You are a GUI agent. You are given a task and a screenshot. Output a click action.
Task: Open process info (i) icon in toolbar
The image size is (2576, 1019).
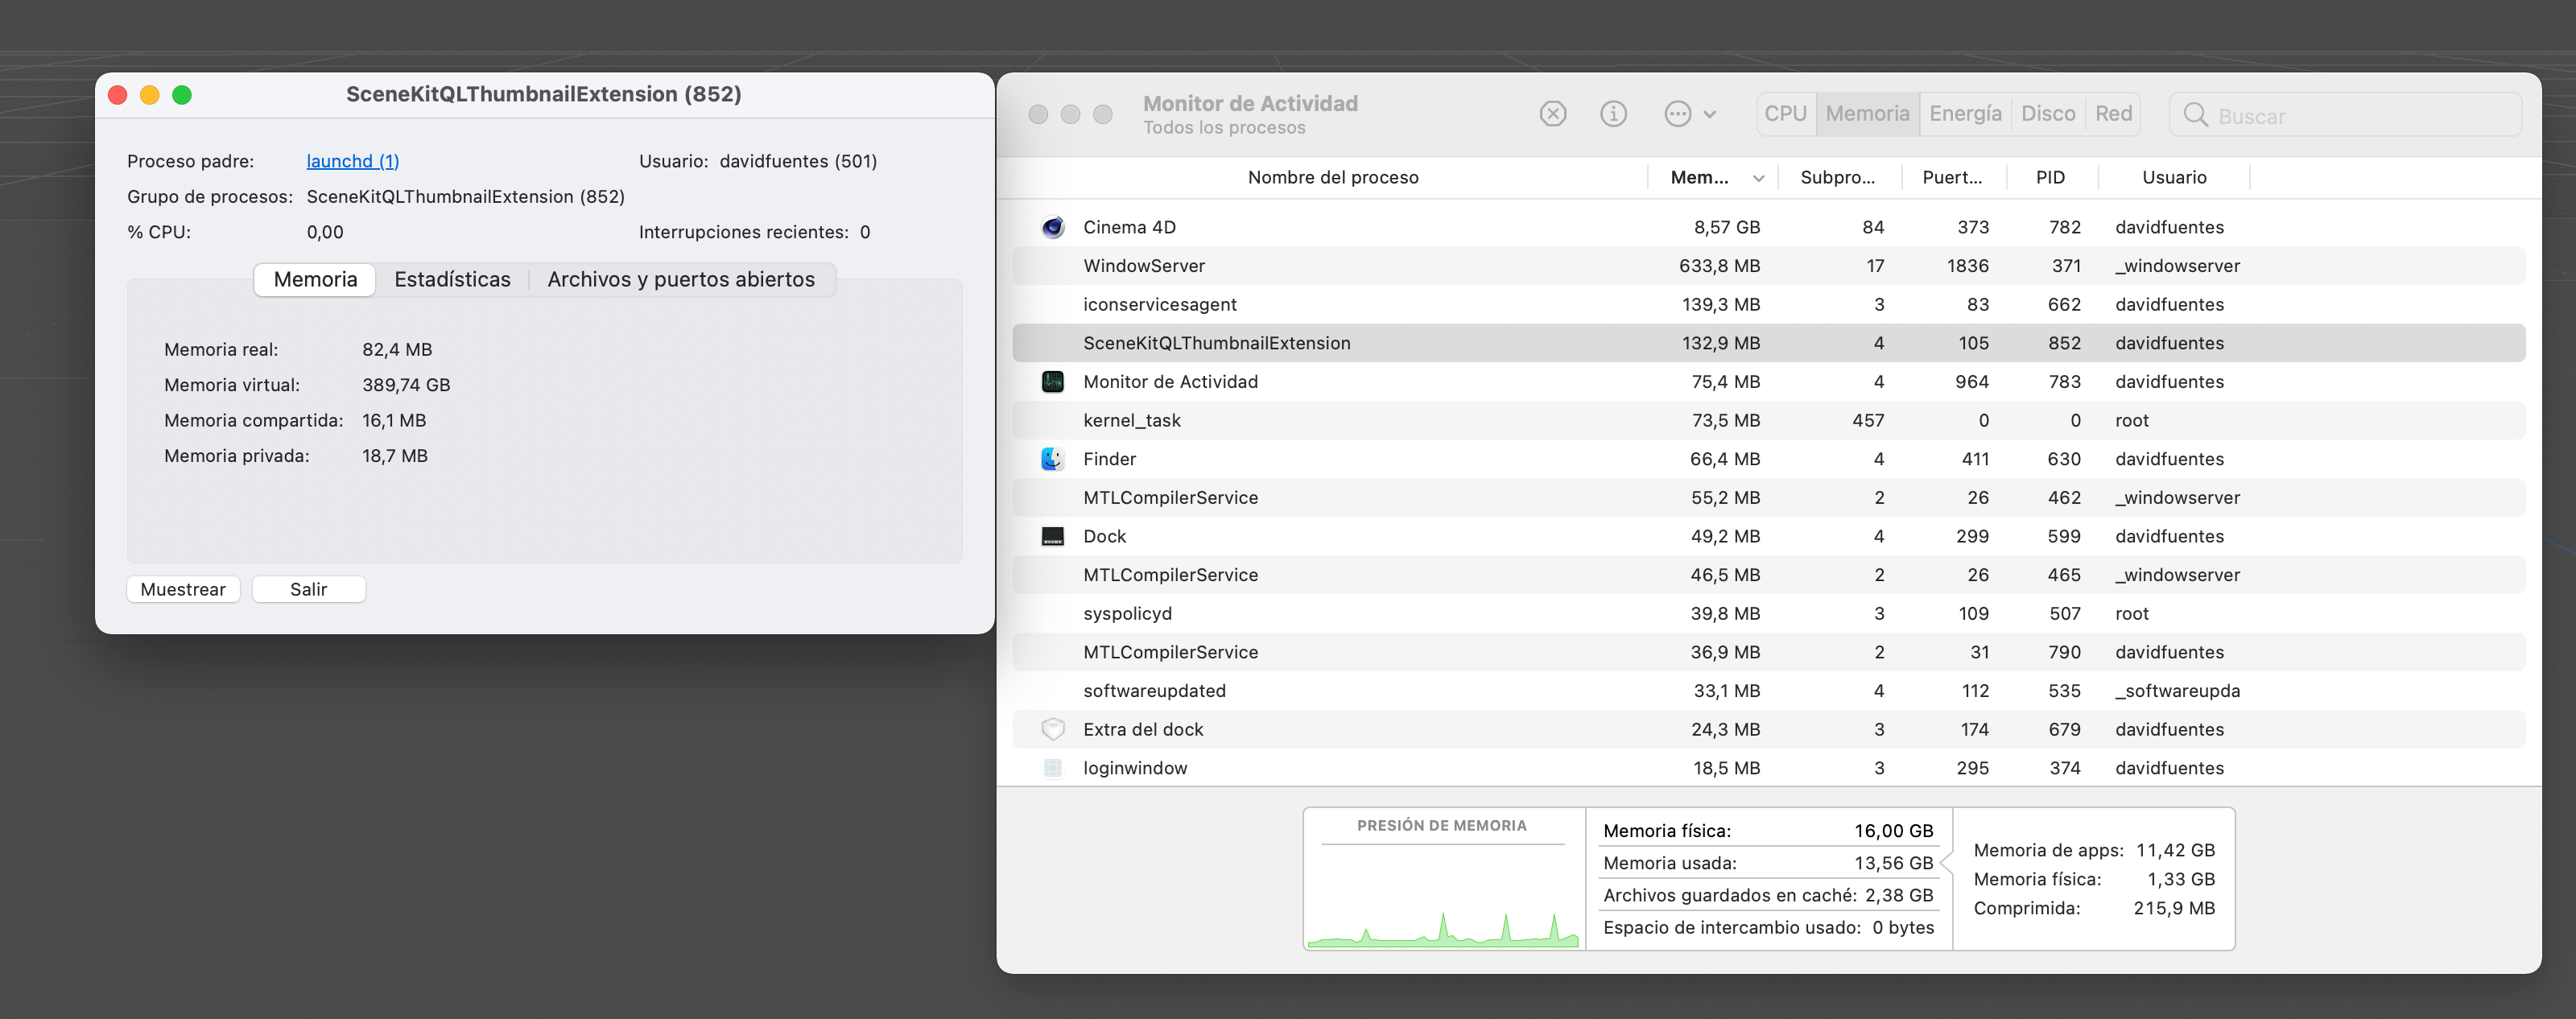1613,114
